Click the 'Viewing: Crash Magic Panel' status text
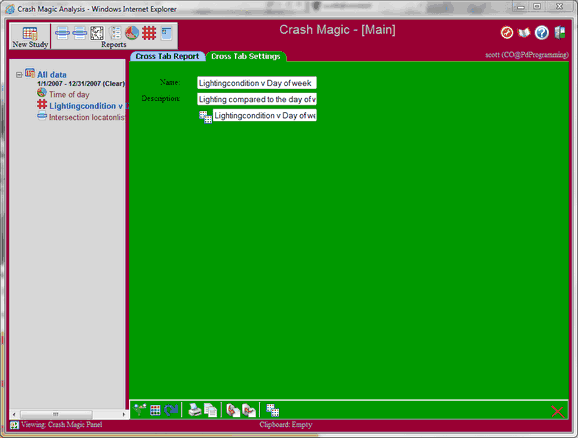The height and width of the screenshot is (438, 578). point(62,425)
